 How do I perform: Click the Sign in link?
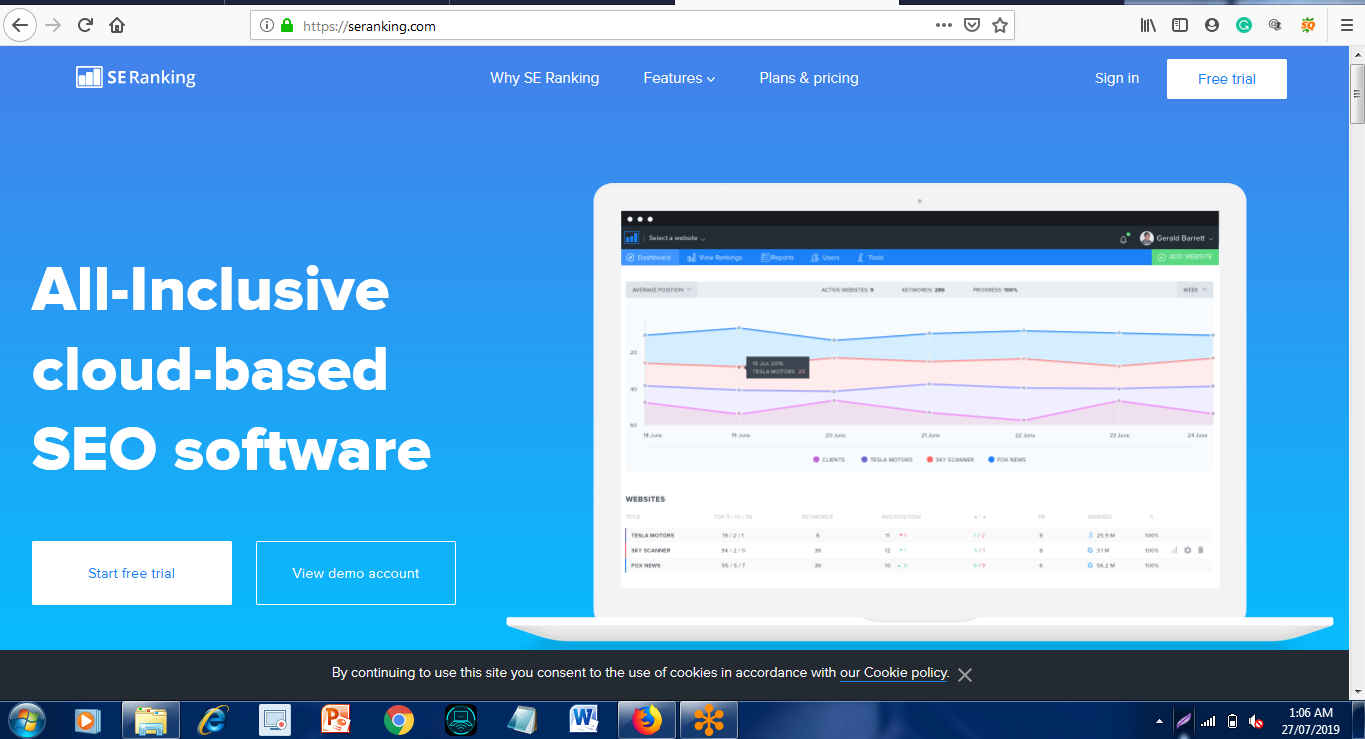point(1117,78)
